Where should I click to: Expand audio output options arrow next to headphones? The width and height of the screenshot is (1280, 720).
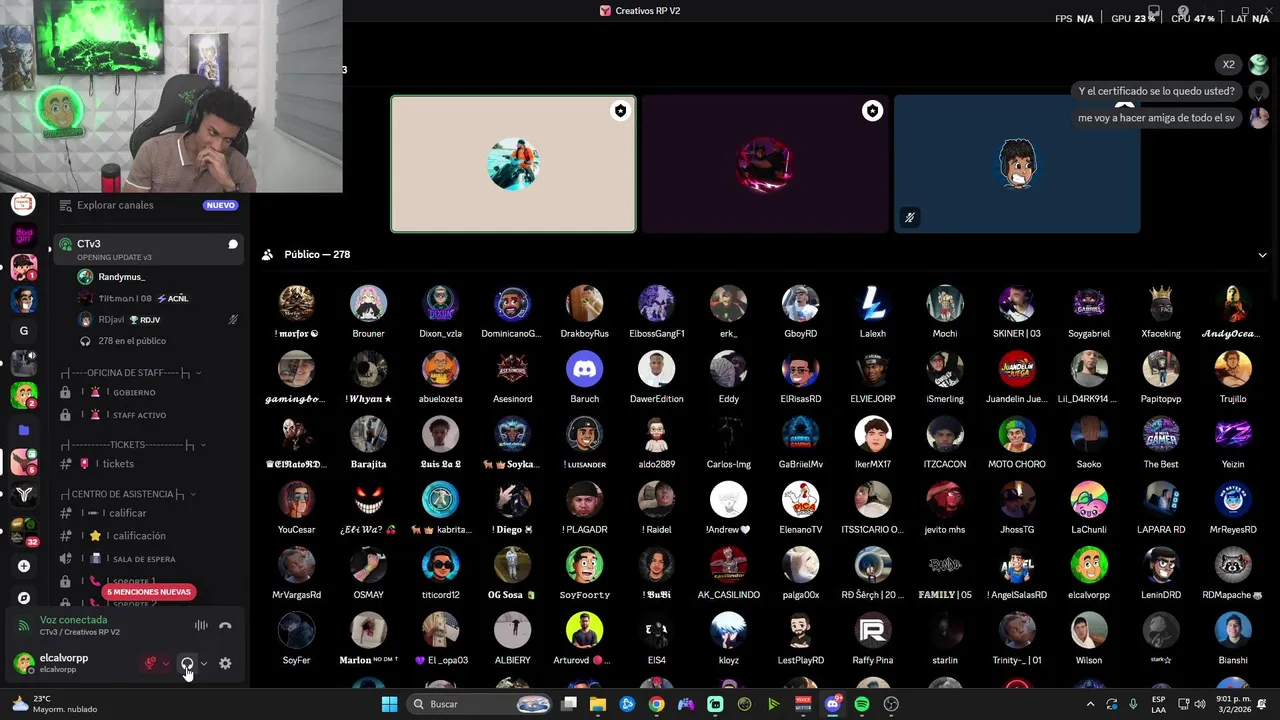tap(204, 663)
